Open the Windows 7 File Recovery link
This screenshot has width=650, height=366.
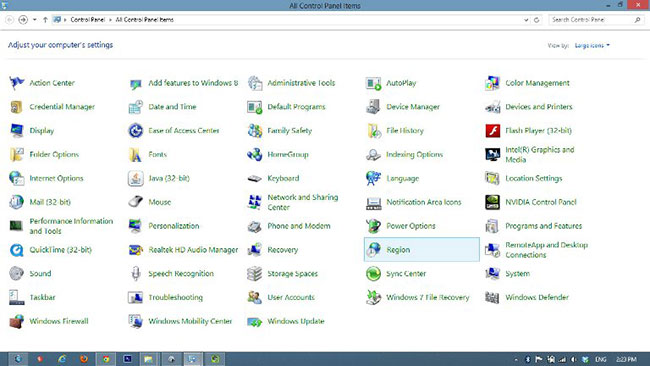[x=427, y=297]
